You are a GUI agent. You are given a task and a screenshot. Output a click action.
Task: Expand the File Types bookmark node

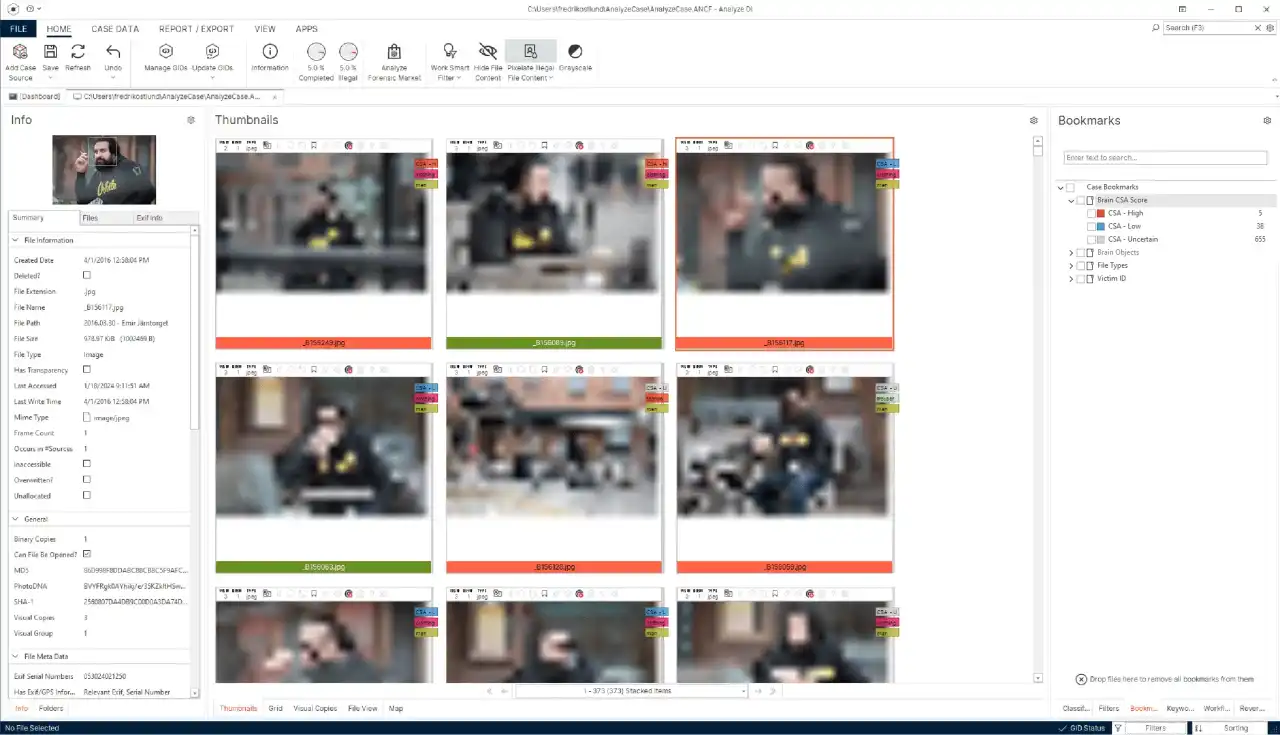coord(1071,266)
